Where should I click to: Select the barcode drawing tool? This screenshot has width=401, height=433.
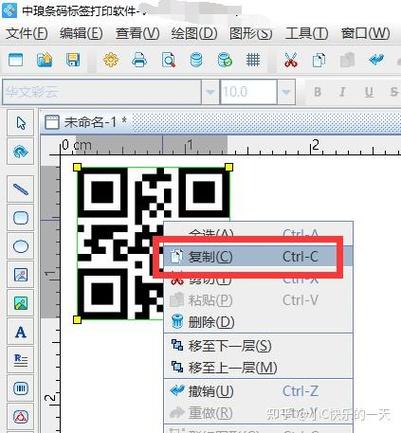point(21,388)
